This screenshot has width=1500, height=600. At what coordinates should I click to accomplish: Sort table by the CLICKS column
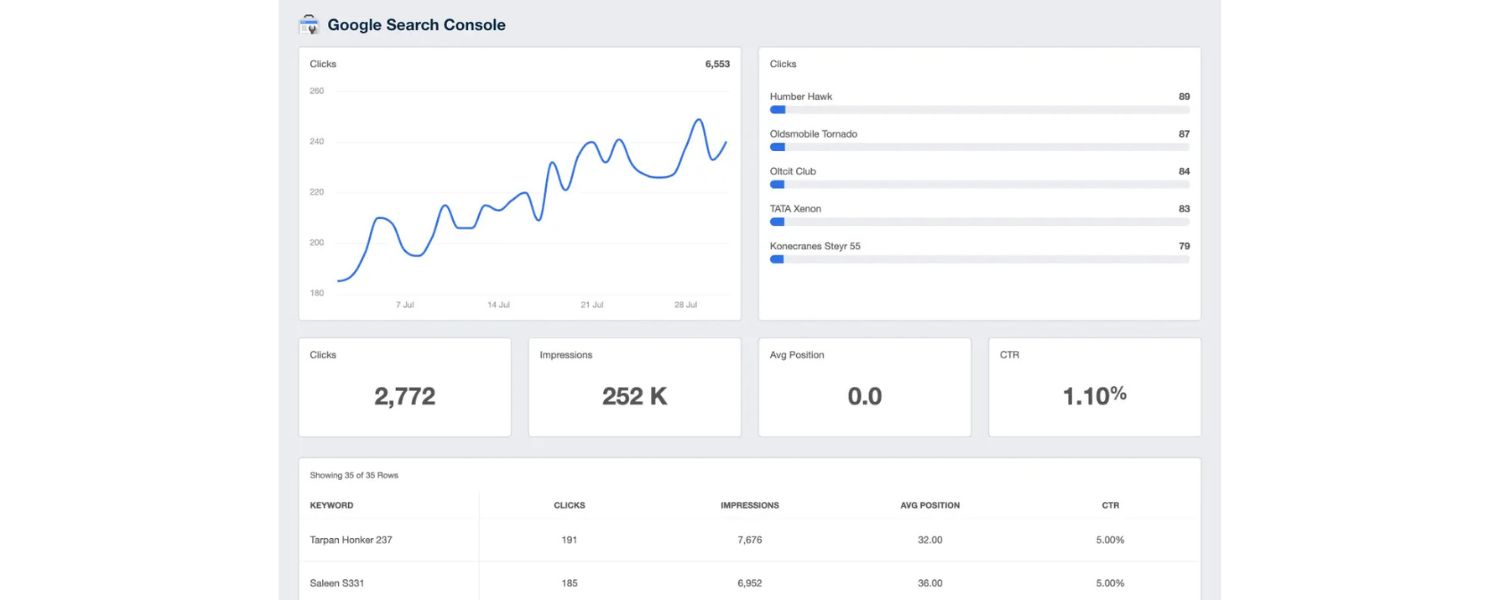[569, 505]
